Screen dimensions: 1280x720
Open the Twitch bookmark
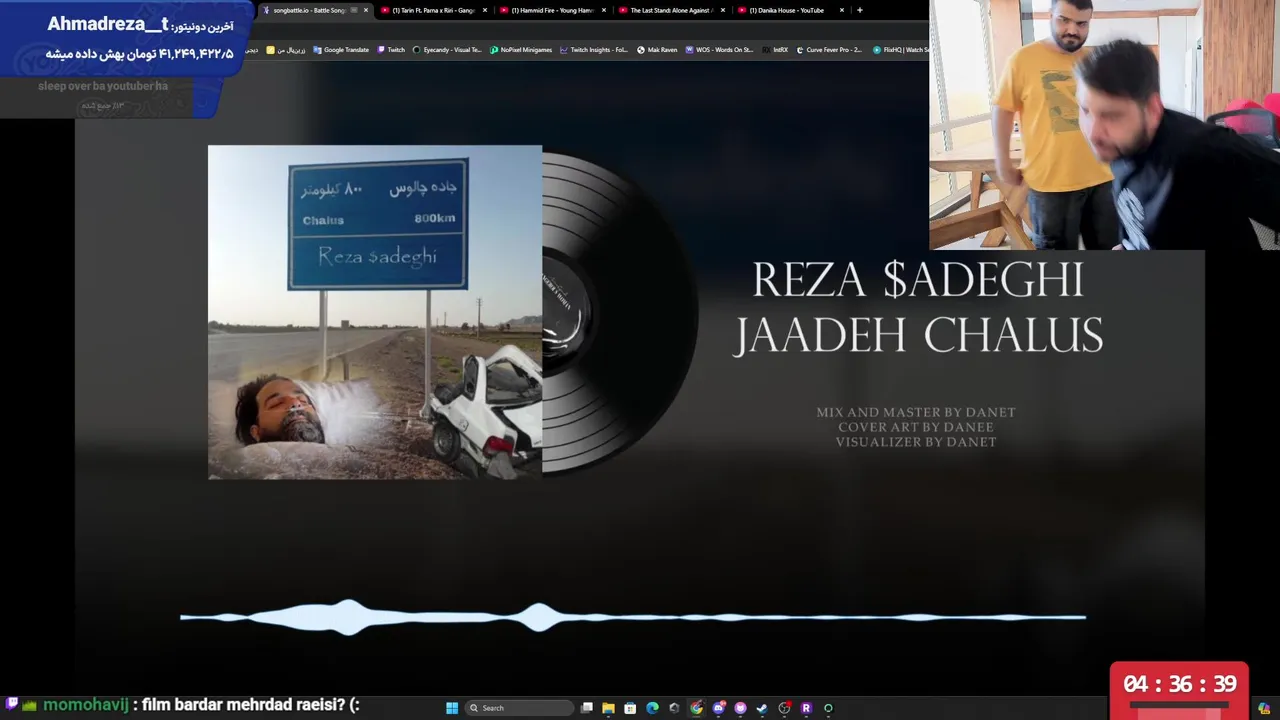(x=391, y=50)
